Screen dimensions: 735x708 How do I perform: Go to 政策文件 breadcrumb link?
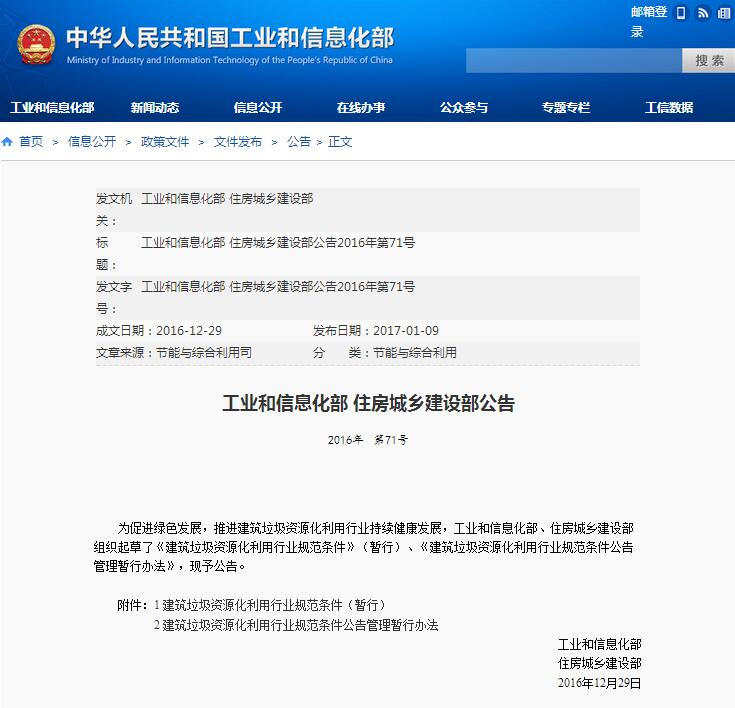tap(165, 141)
